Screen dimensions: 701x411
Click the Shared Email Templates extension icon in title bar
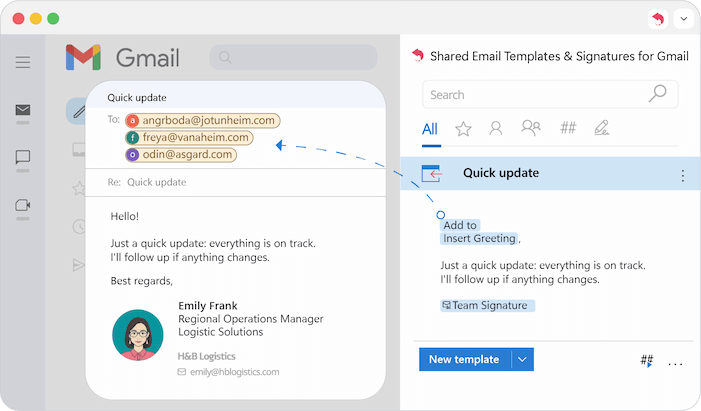(658, 19)
